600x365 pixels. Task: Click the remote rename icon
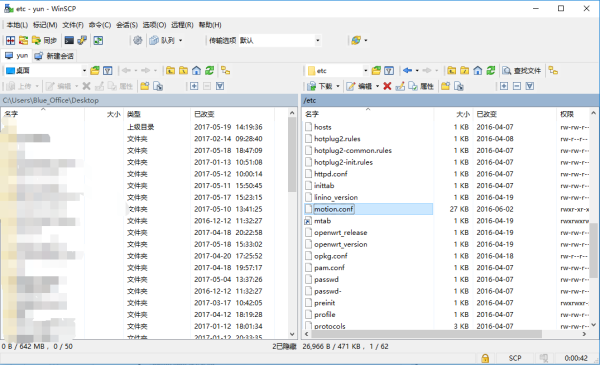pyautogui.click(x=400, y=86)
